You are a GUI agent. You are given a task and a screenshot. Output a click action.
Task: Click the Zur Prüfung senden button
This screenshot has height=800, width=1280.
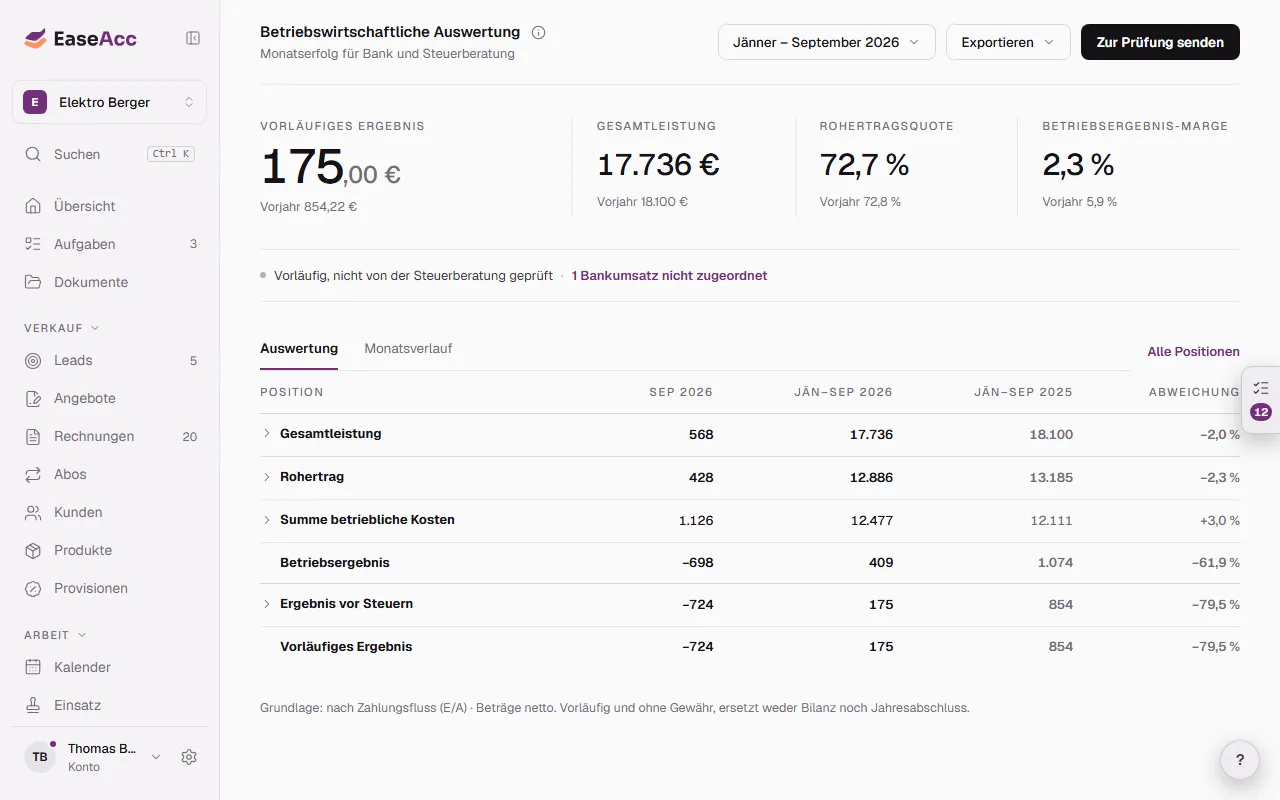(x=1160, y=42)
